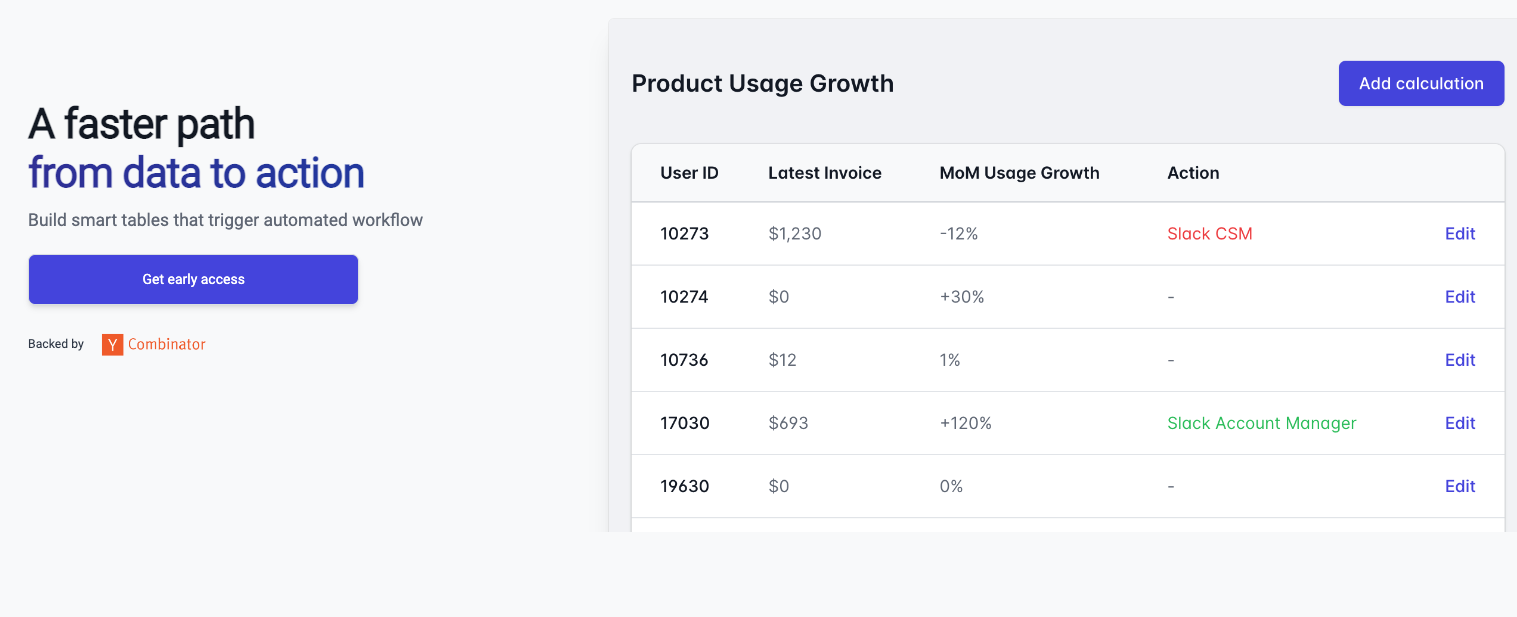The image size is (1517, 617).
Task: Select the Latest Invoice column header
Action: click(825, 173)
